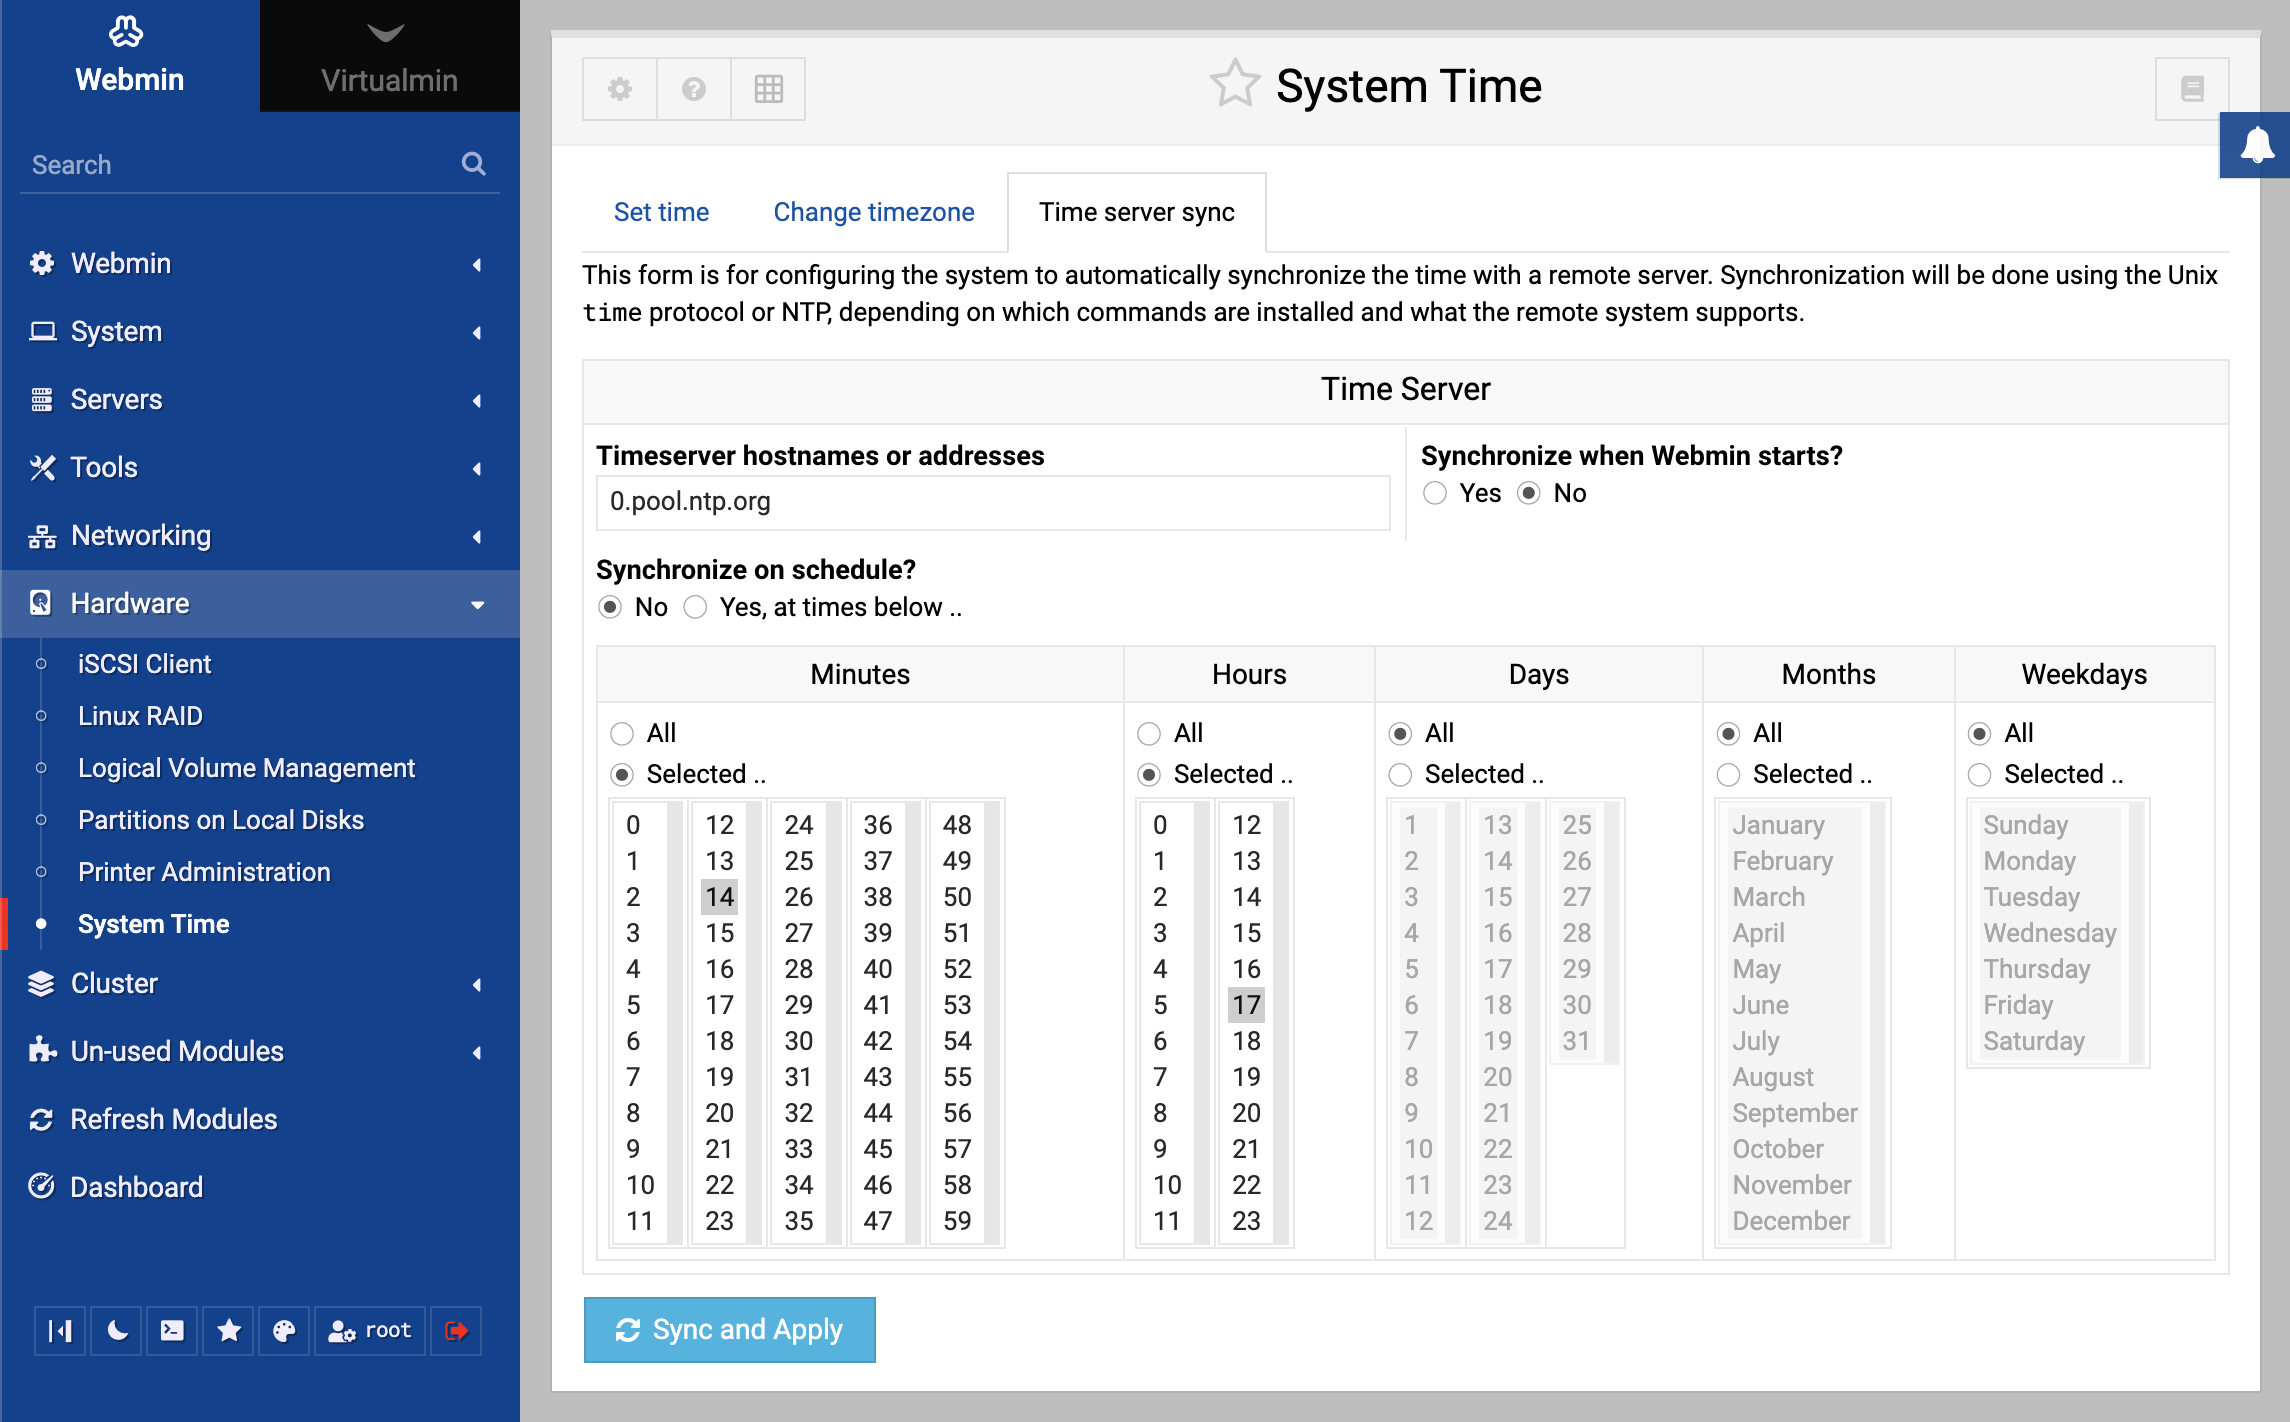
Task: Open iSCSI Client menu item
Action: point(145,664)
